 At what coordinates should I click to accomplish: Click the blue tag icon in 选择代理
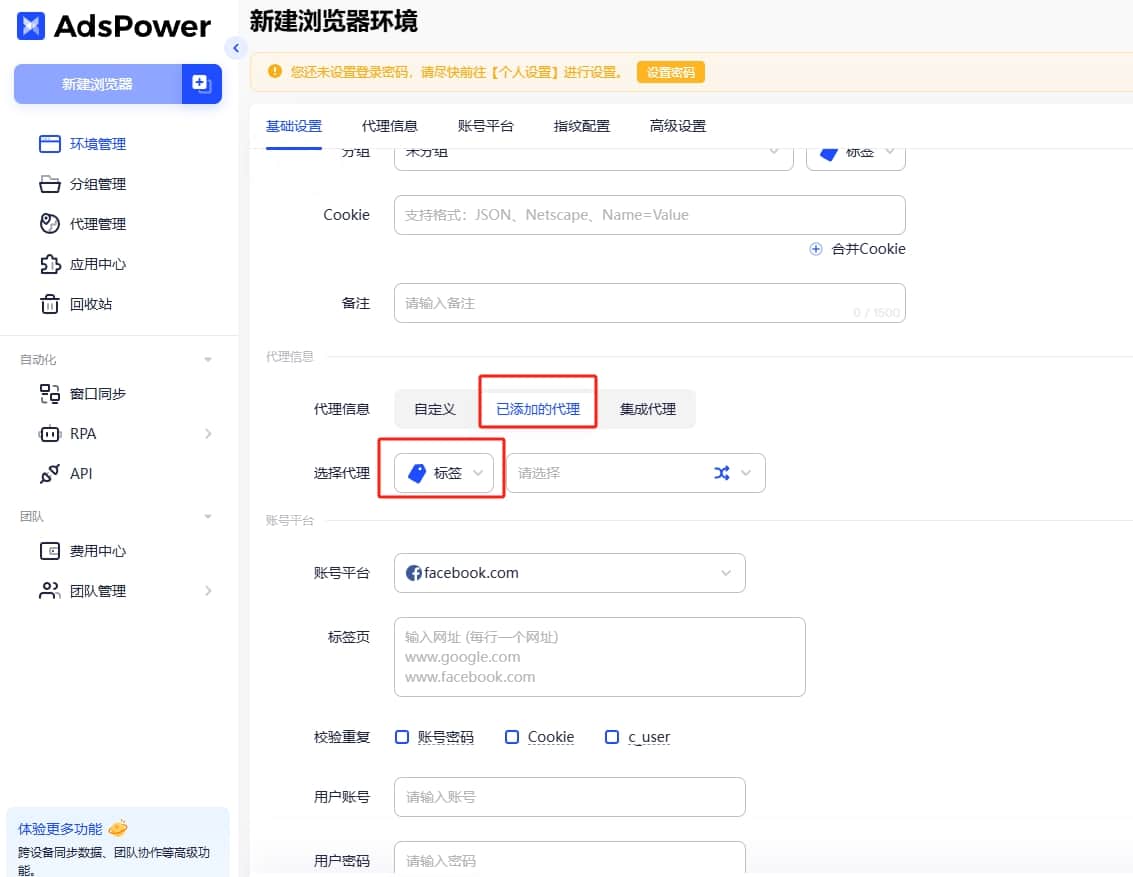[417, 473]
